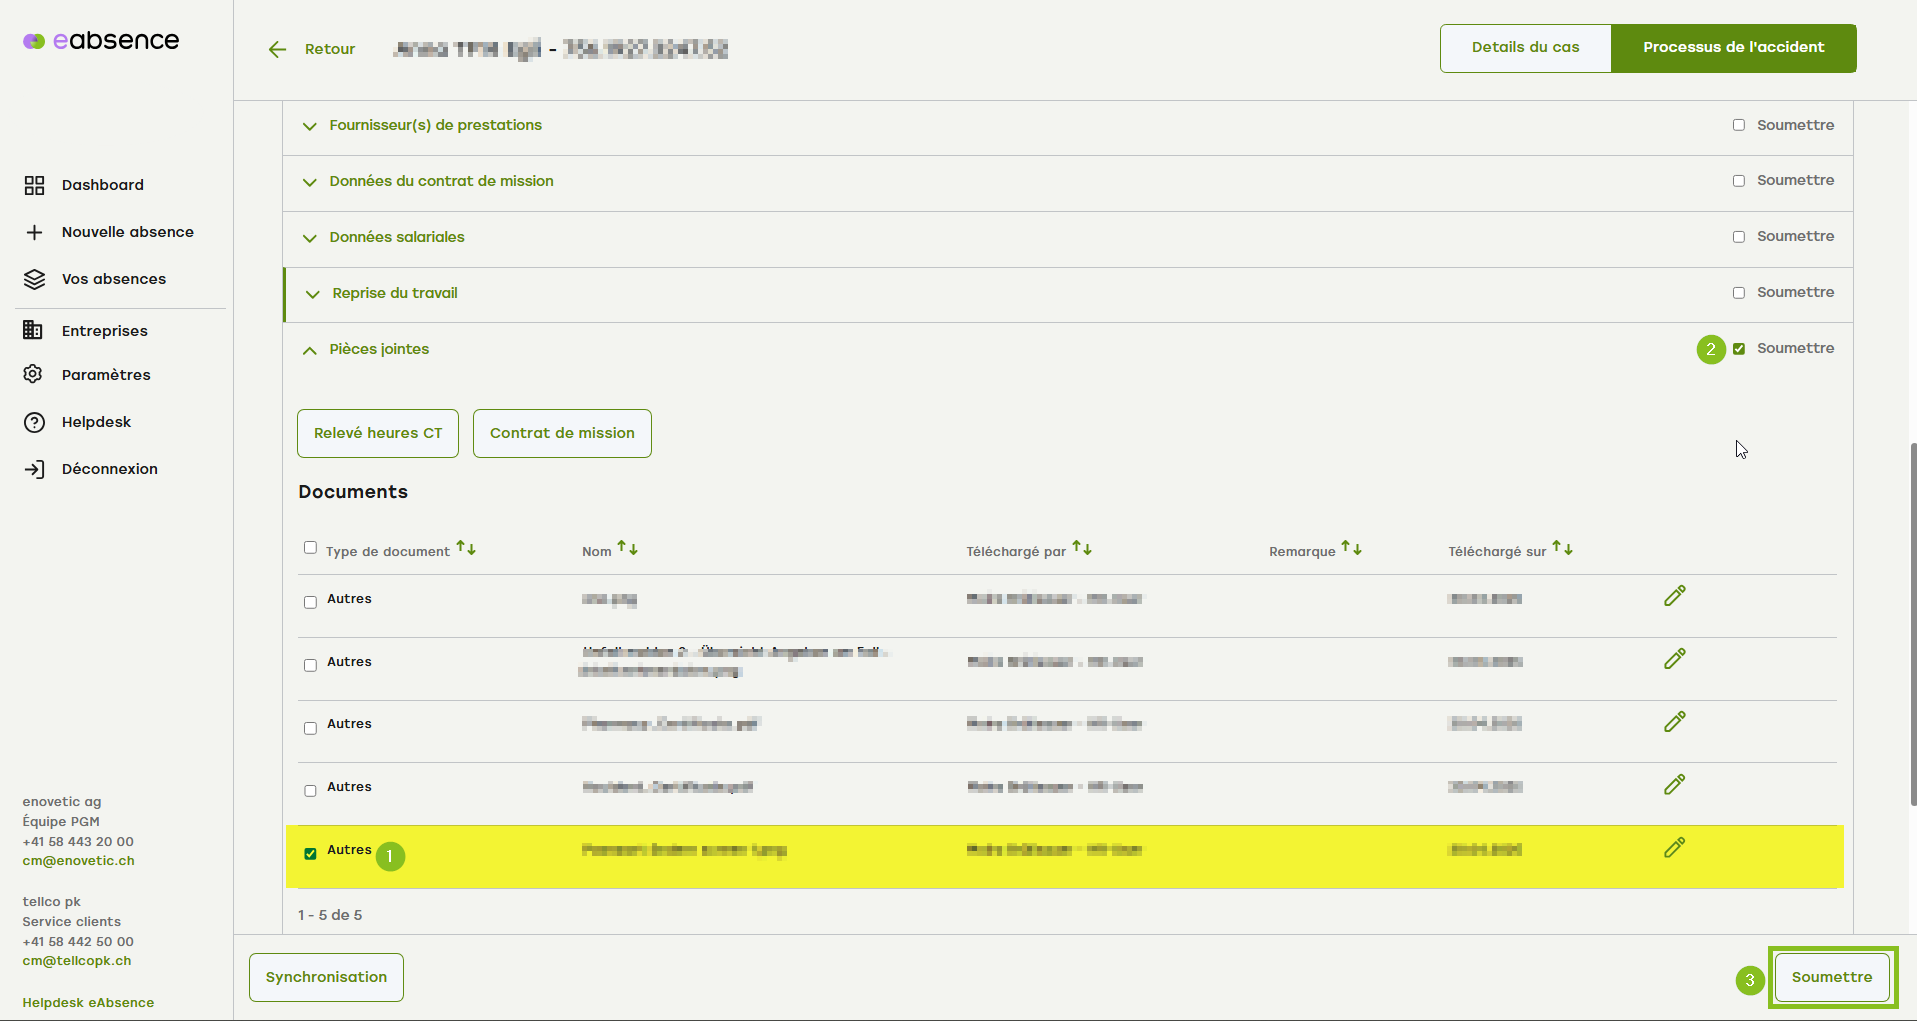1917x1021 pixels.
Task: Click the Déconnexion logout icon
Action: point(34,469)
